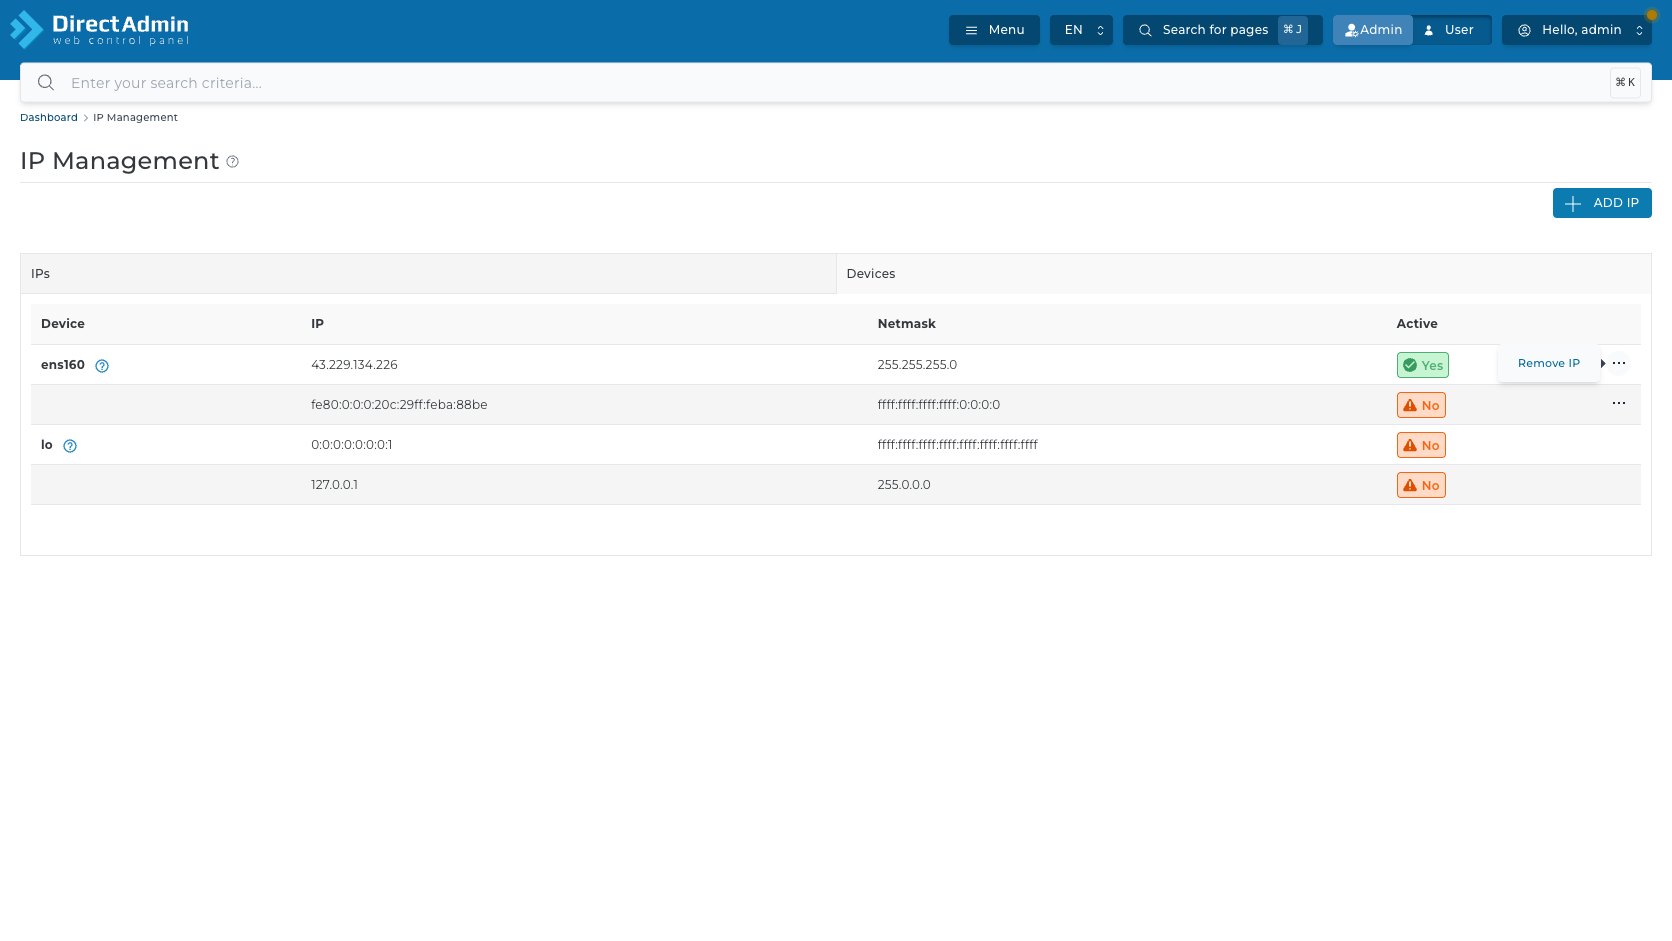Select the Devices tab
The image size is (1672, 941).
pyautogui.click(x=1243, y=273)
